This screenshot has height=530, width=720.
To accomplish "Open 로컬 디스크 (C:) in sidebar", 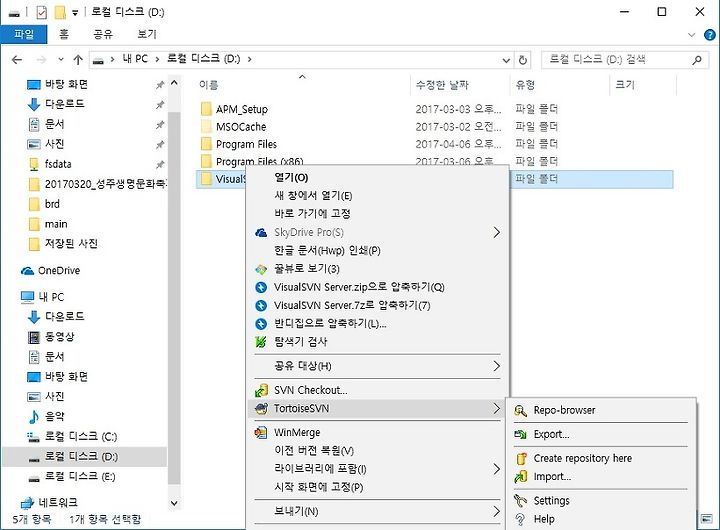I will tap(81, 436).
